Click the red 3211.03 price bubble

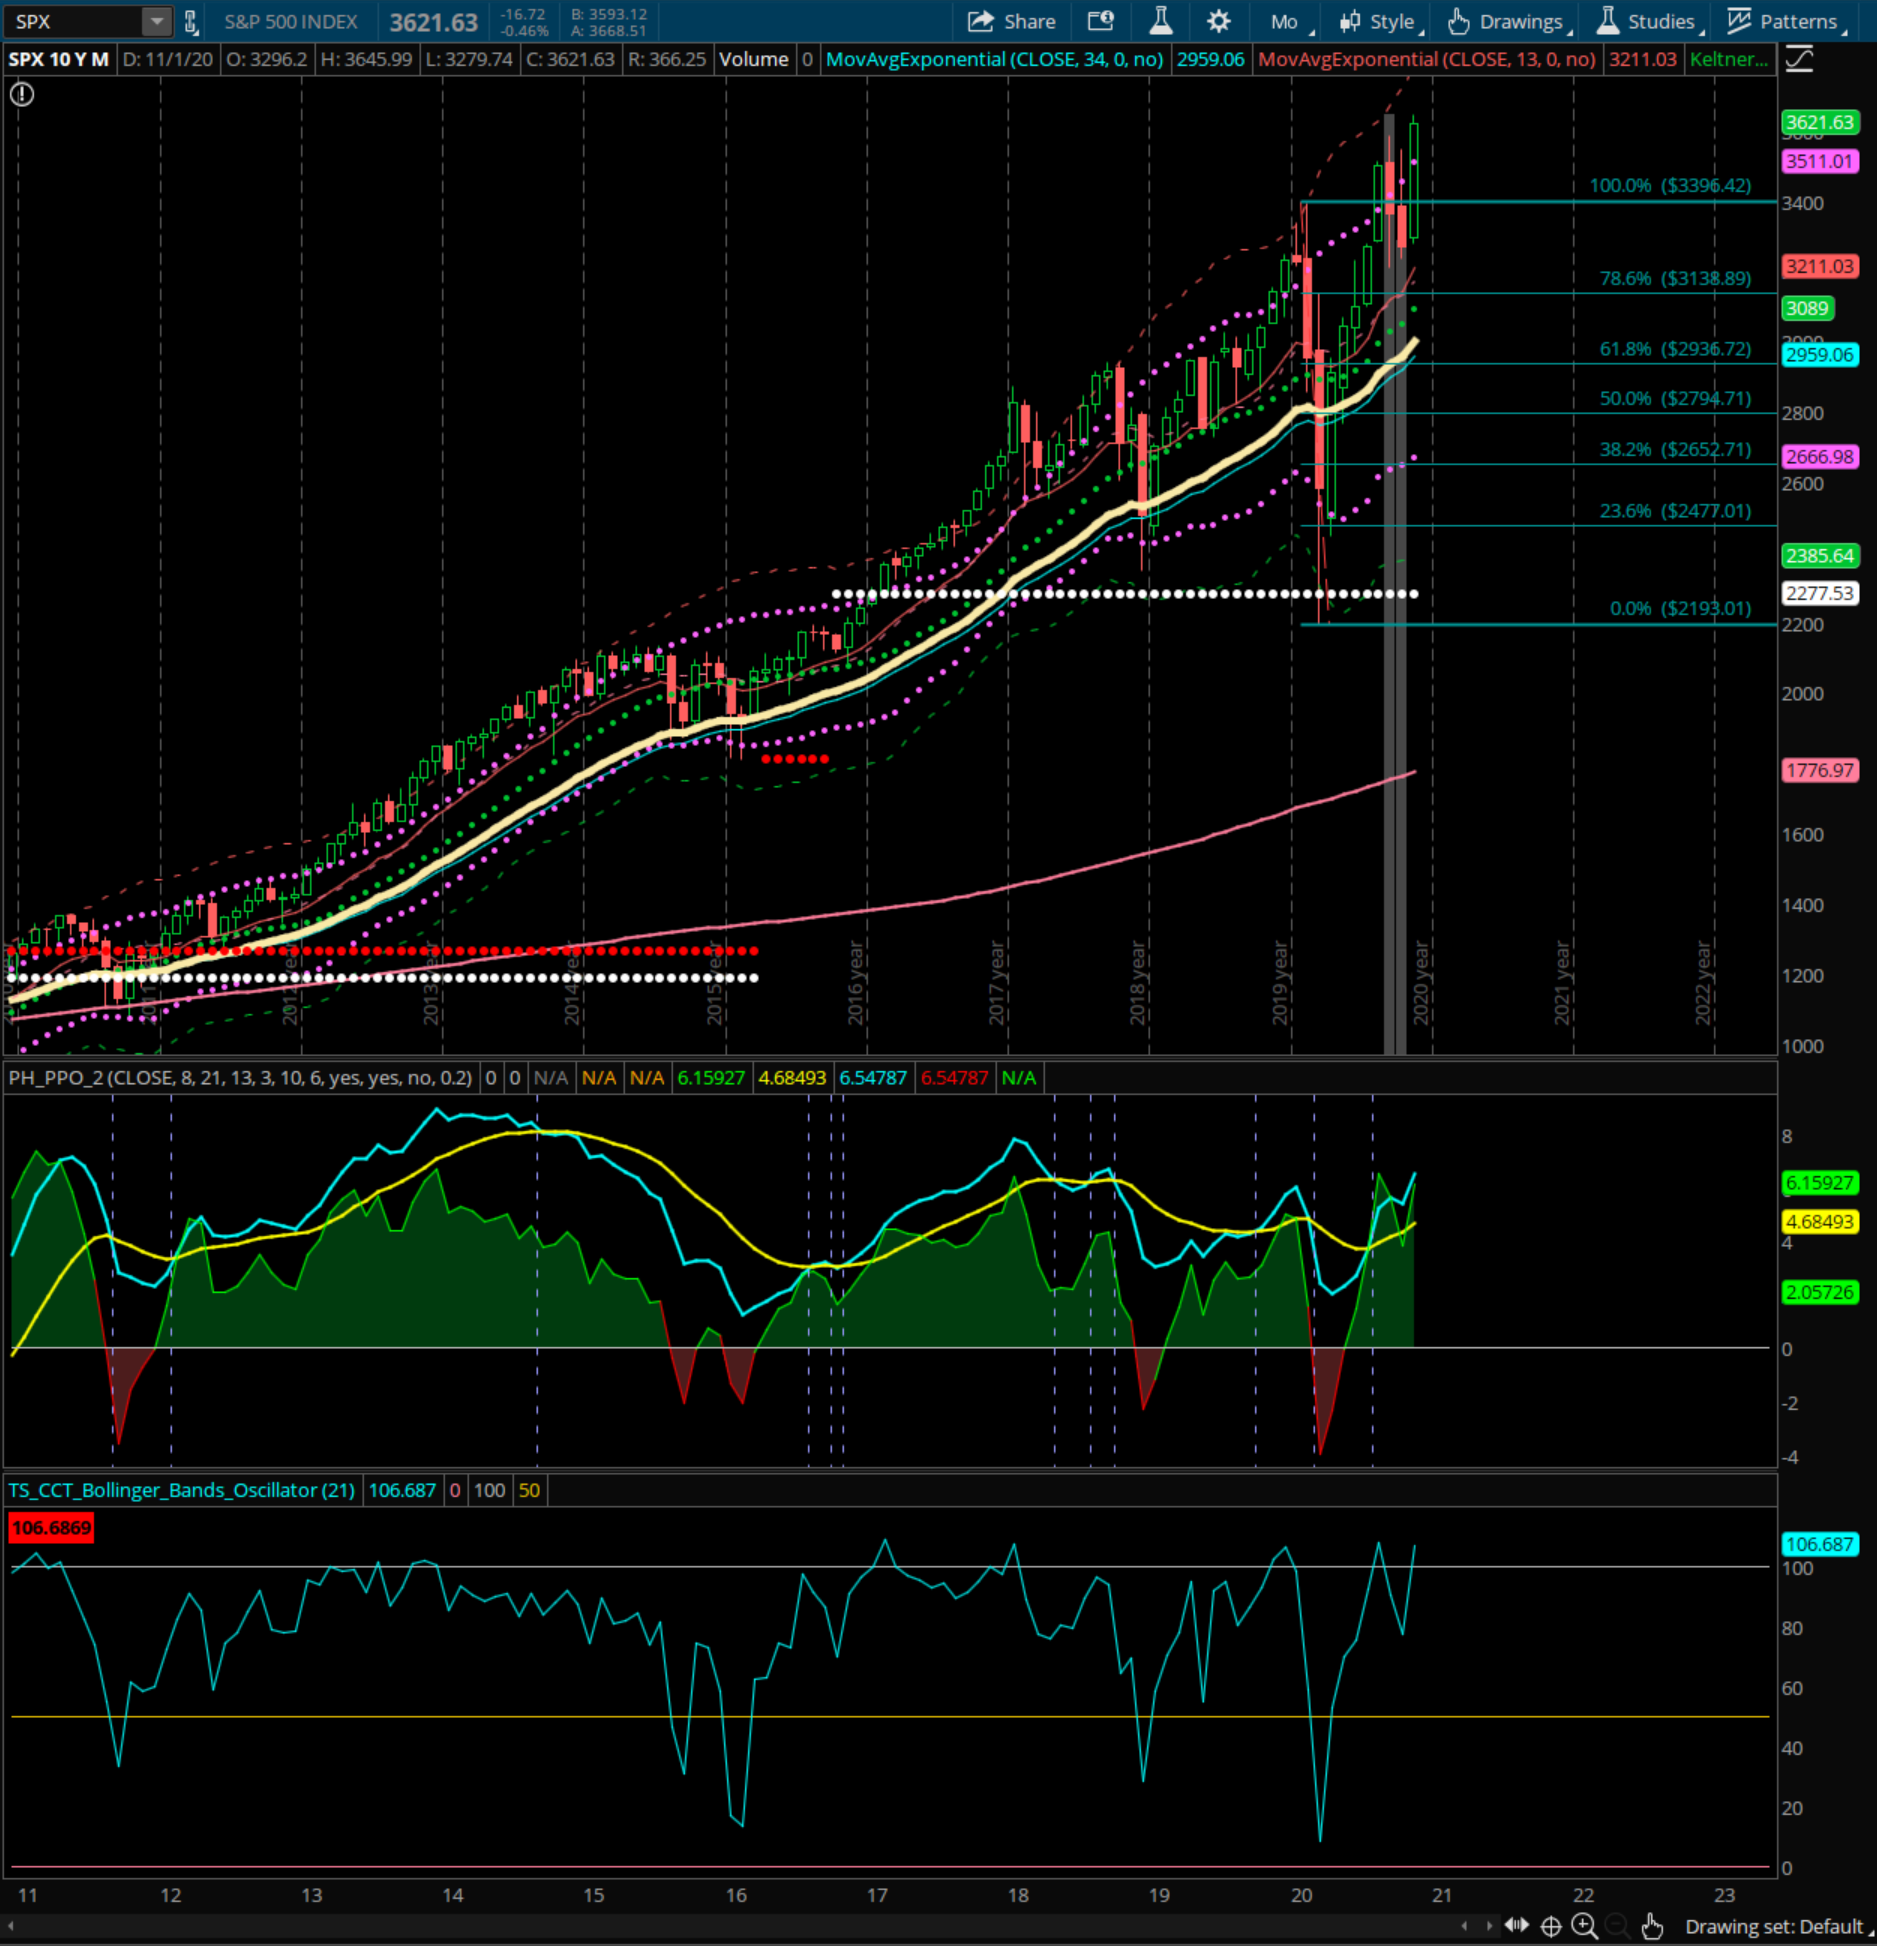[x=1820, y=267]
